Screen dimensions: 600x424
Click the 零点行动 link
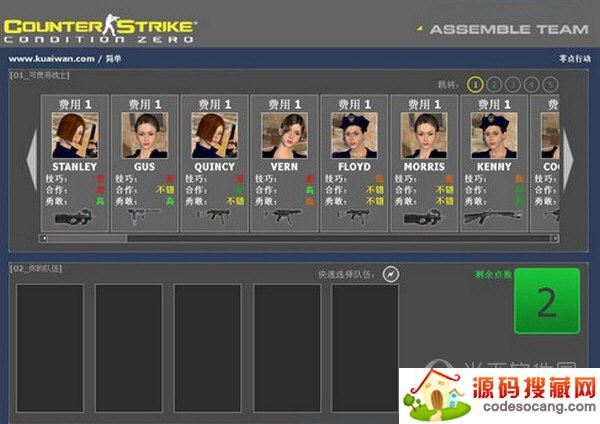tap(574, 59)
